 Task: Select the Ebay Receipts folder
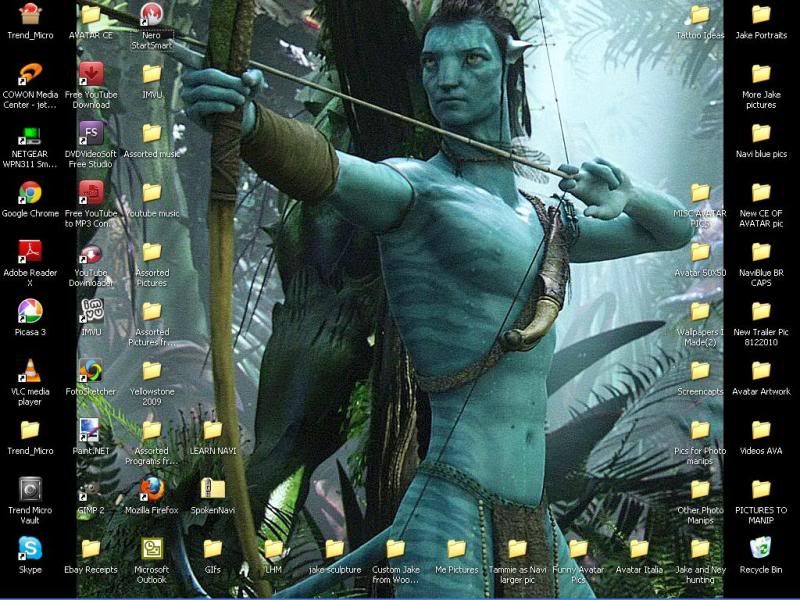pos(91,548)
